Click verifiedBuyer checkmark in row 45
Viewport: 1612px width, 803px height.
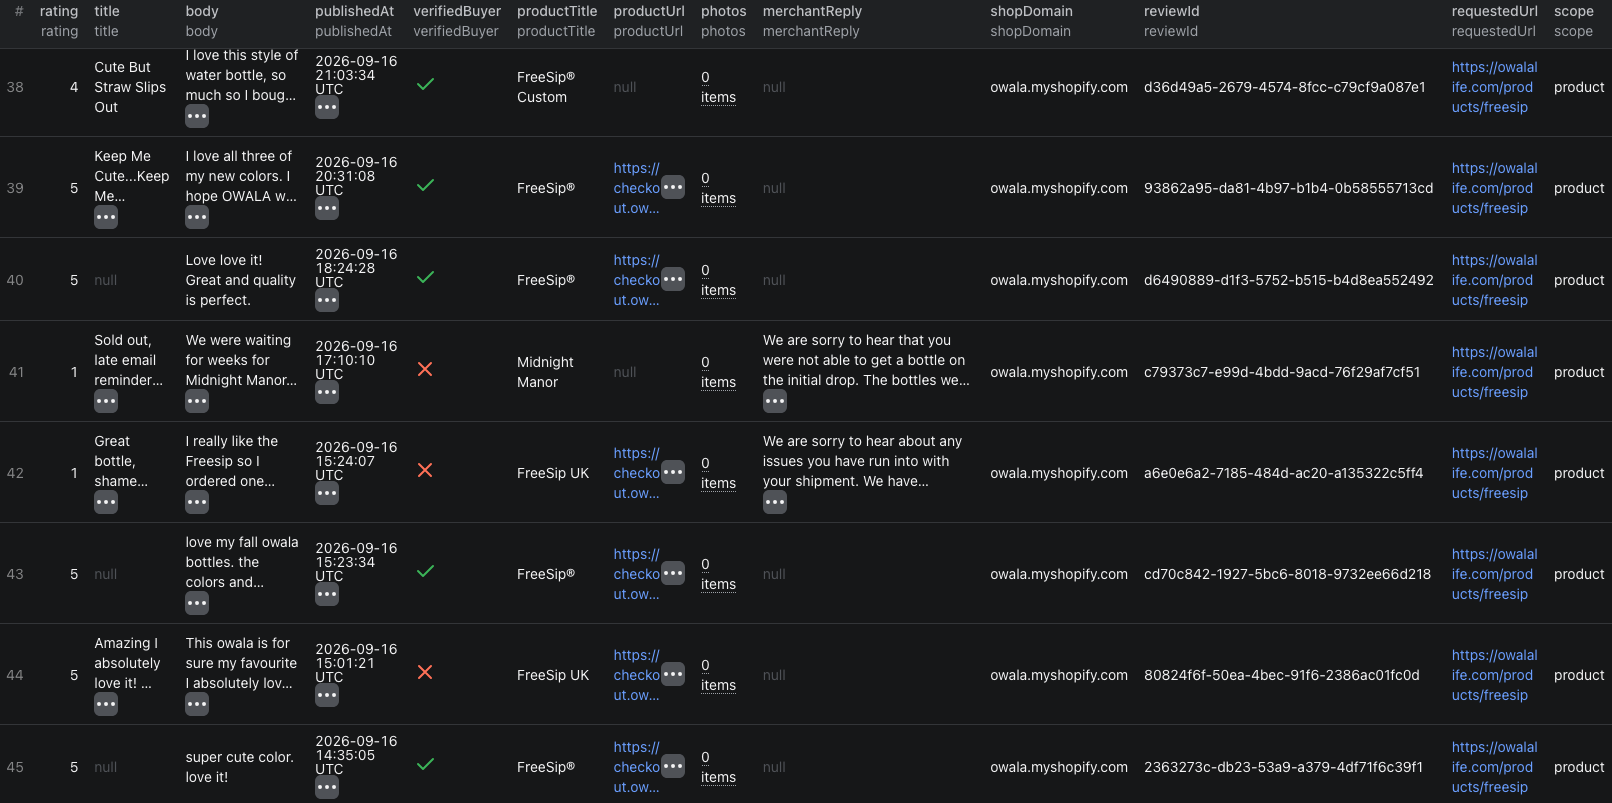[x=425, y=765]
